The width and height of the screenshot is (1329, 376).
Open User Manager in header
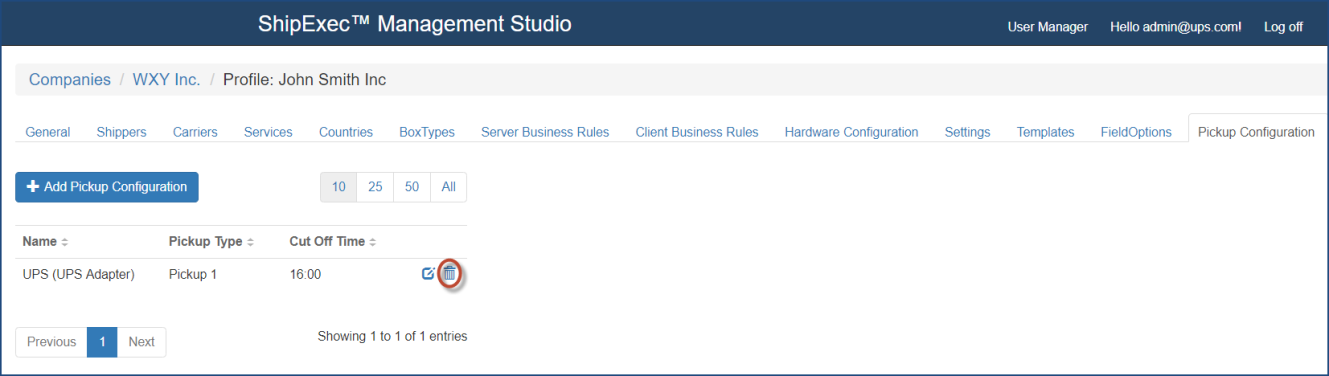pos(1047,27)
